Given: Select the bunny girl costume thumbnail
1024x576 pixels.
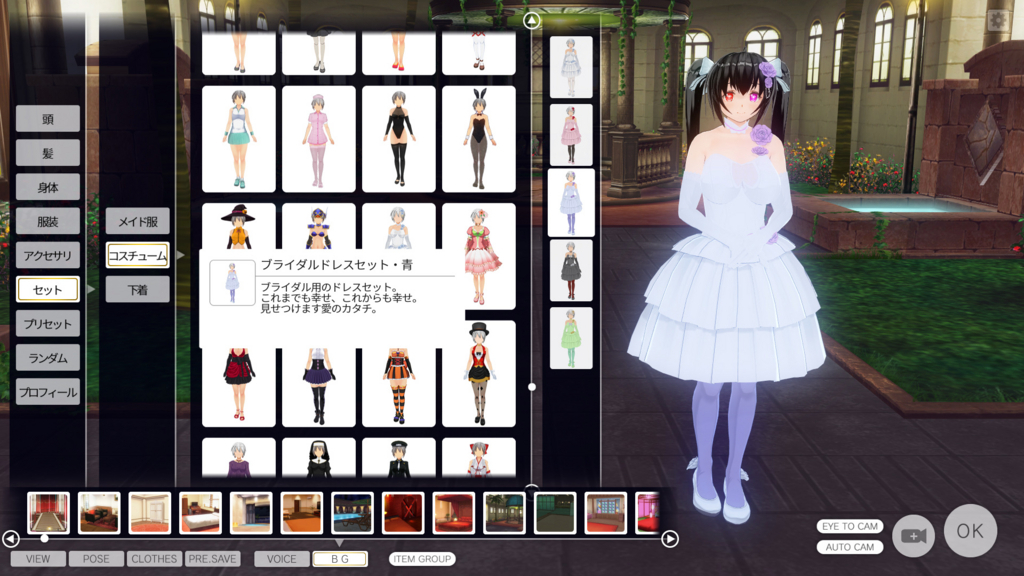Looking at the screenshot, I should coord(479,139).
